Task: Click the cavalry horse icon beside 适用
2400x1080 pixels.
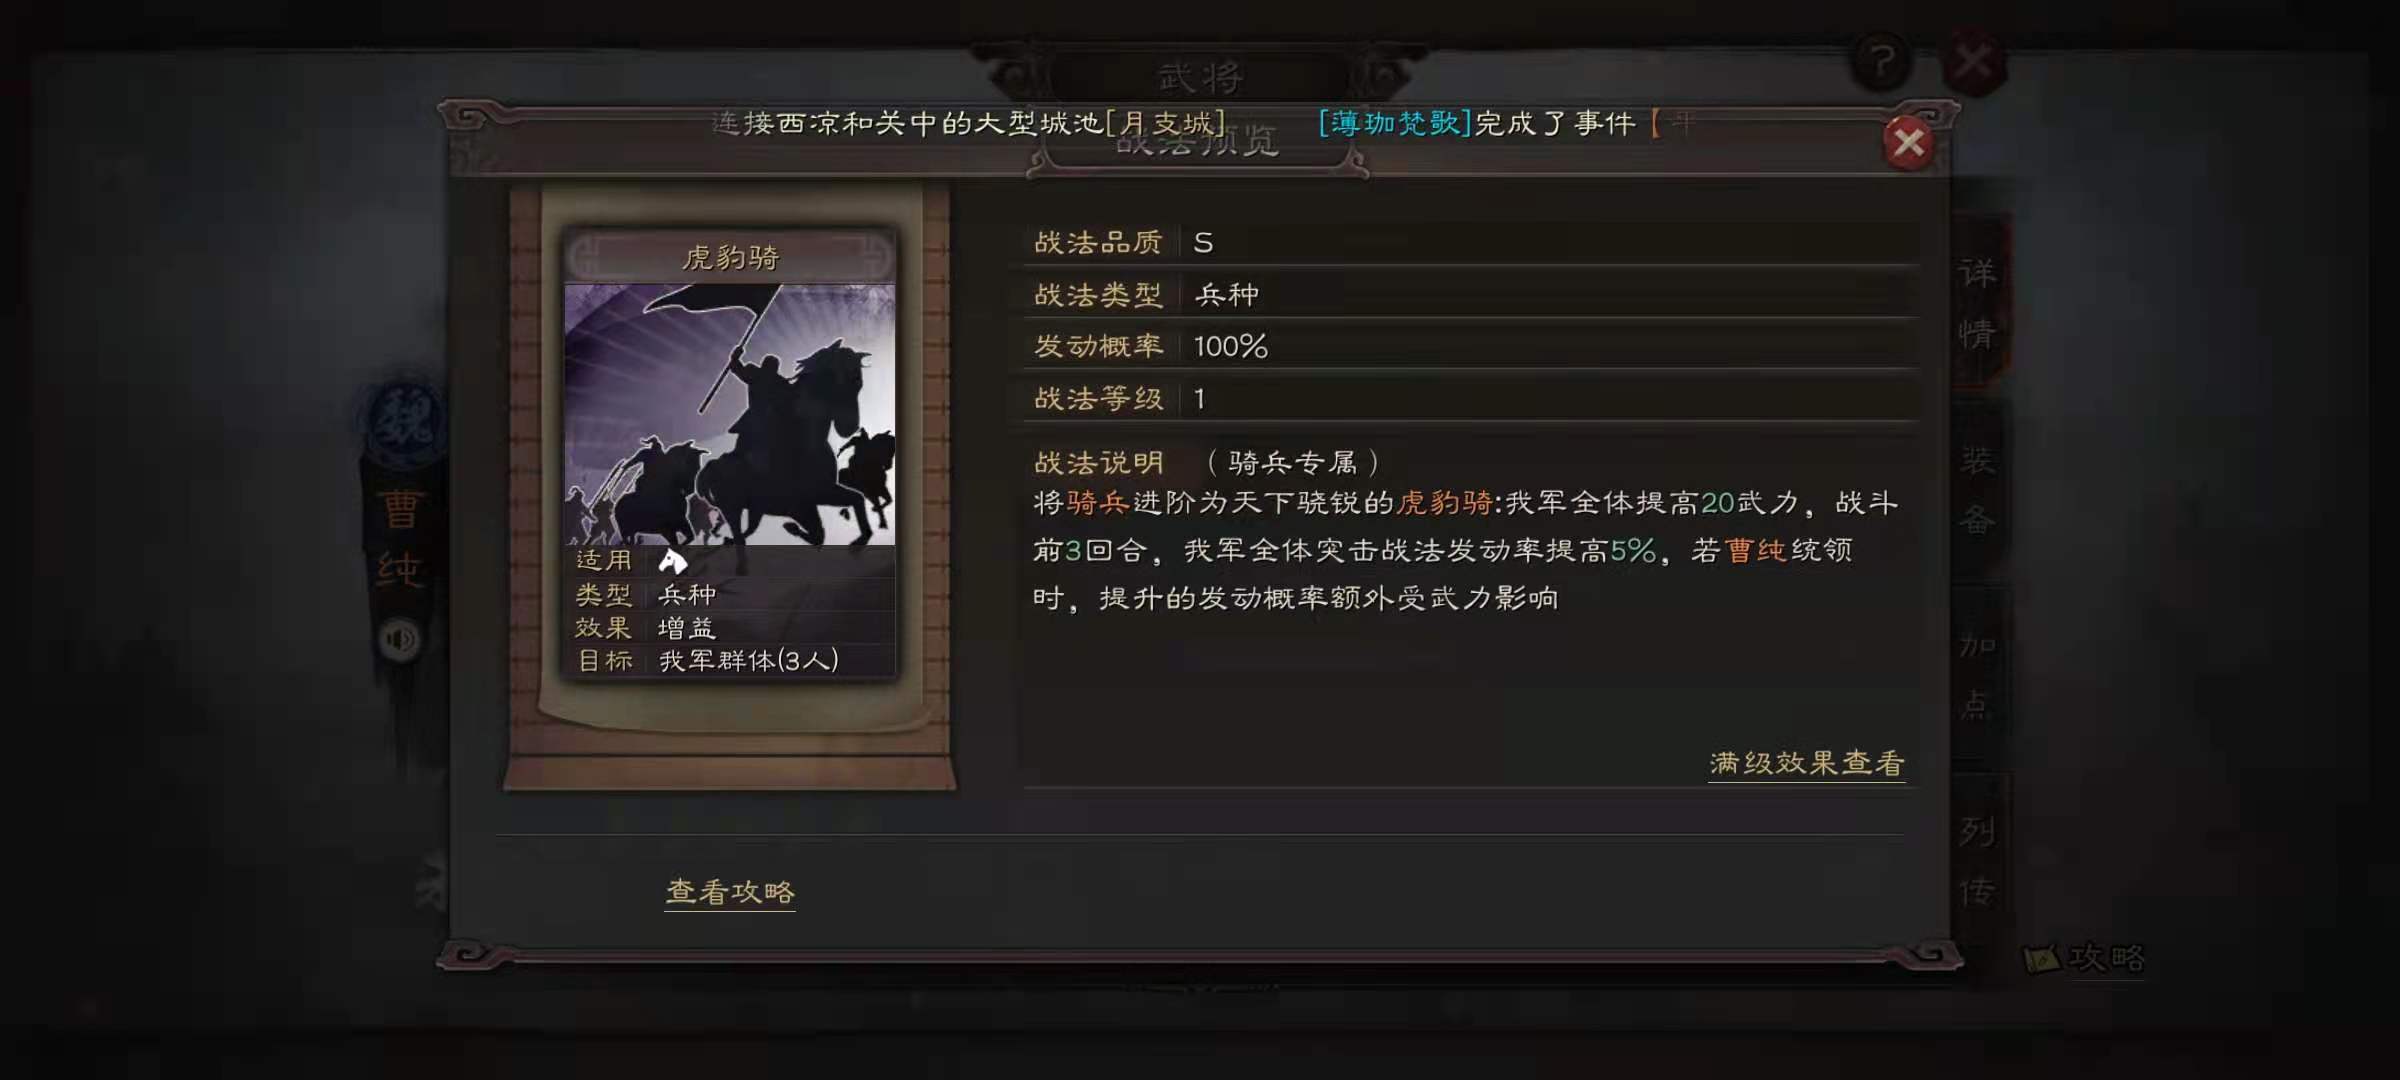Action: (x=673, y=561)
